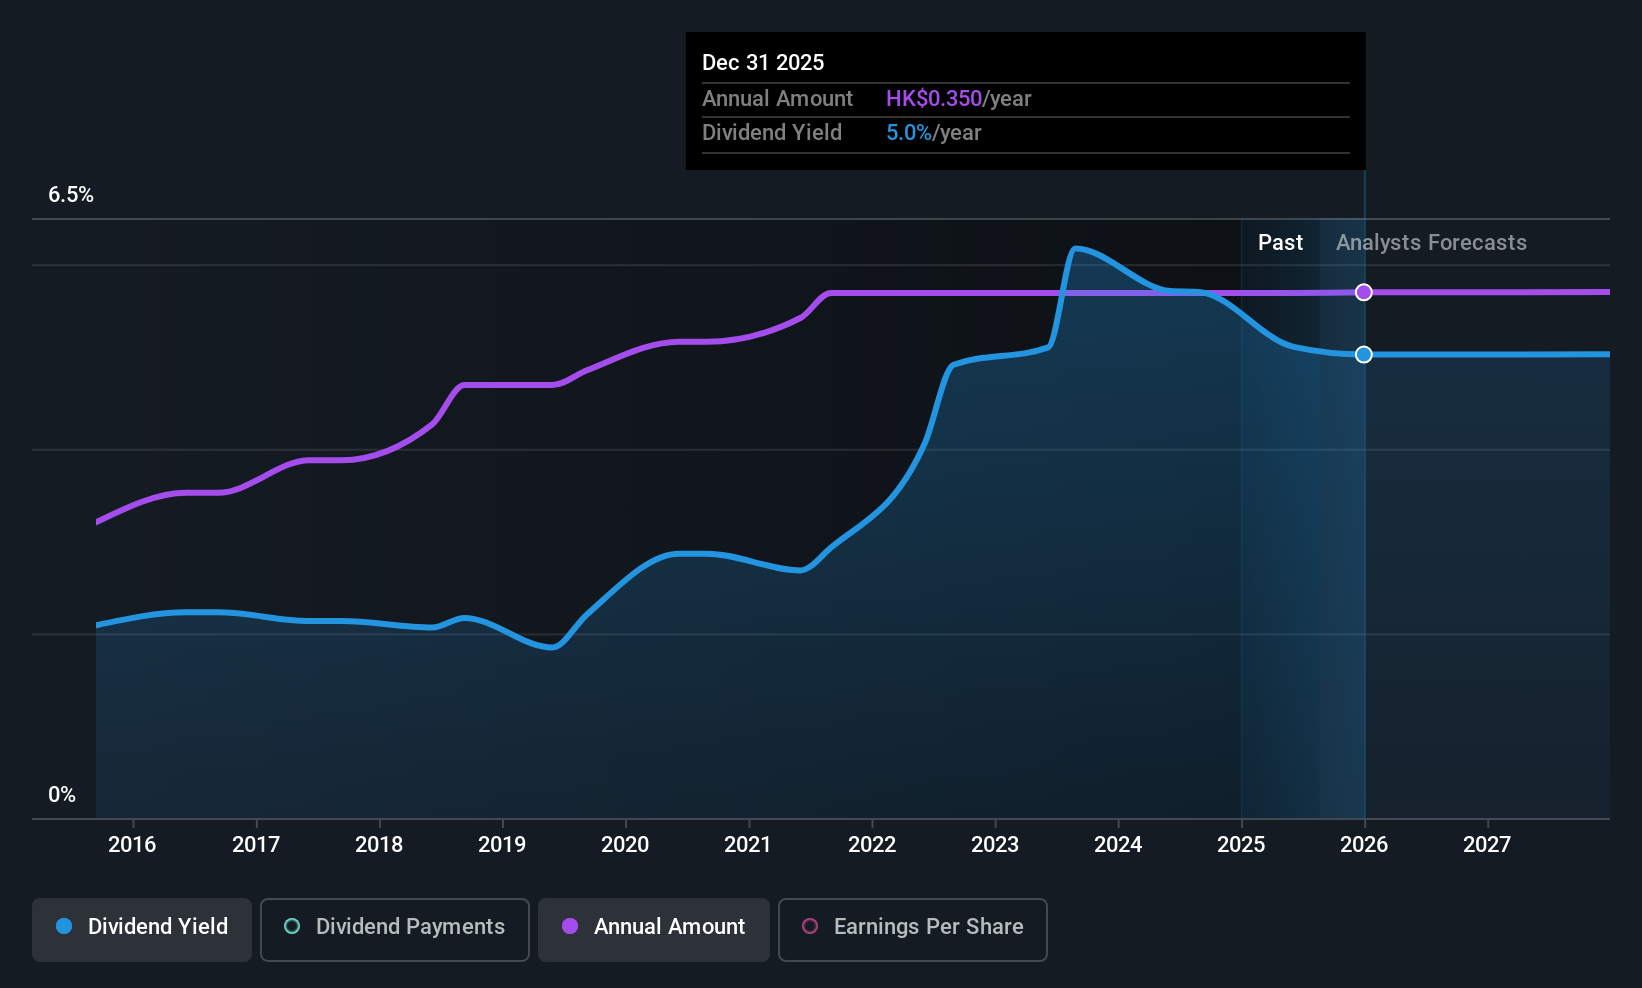Select the Analysts Forecasts region label
The width and height of the screenshot is (1642, 988).
coord(1431,243)
